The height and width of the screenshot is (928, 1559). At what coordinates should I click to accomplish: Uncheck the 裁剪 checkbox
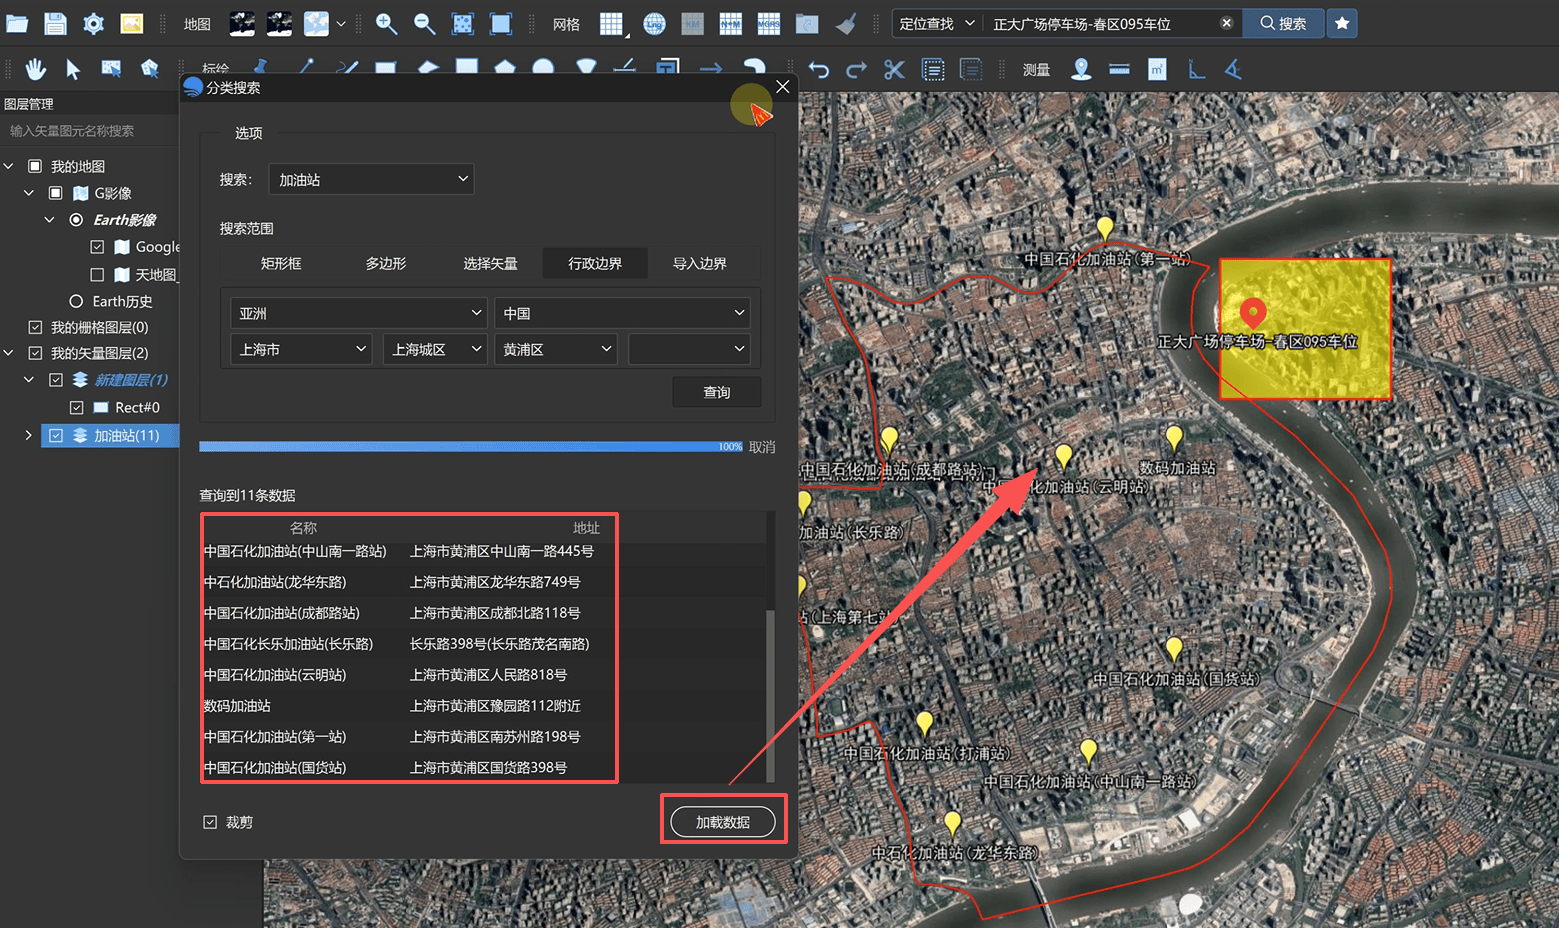click(210, 822)
